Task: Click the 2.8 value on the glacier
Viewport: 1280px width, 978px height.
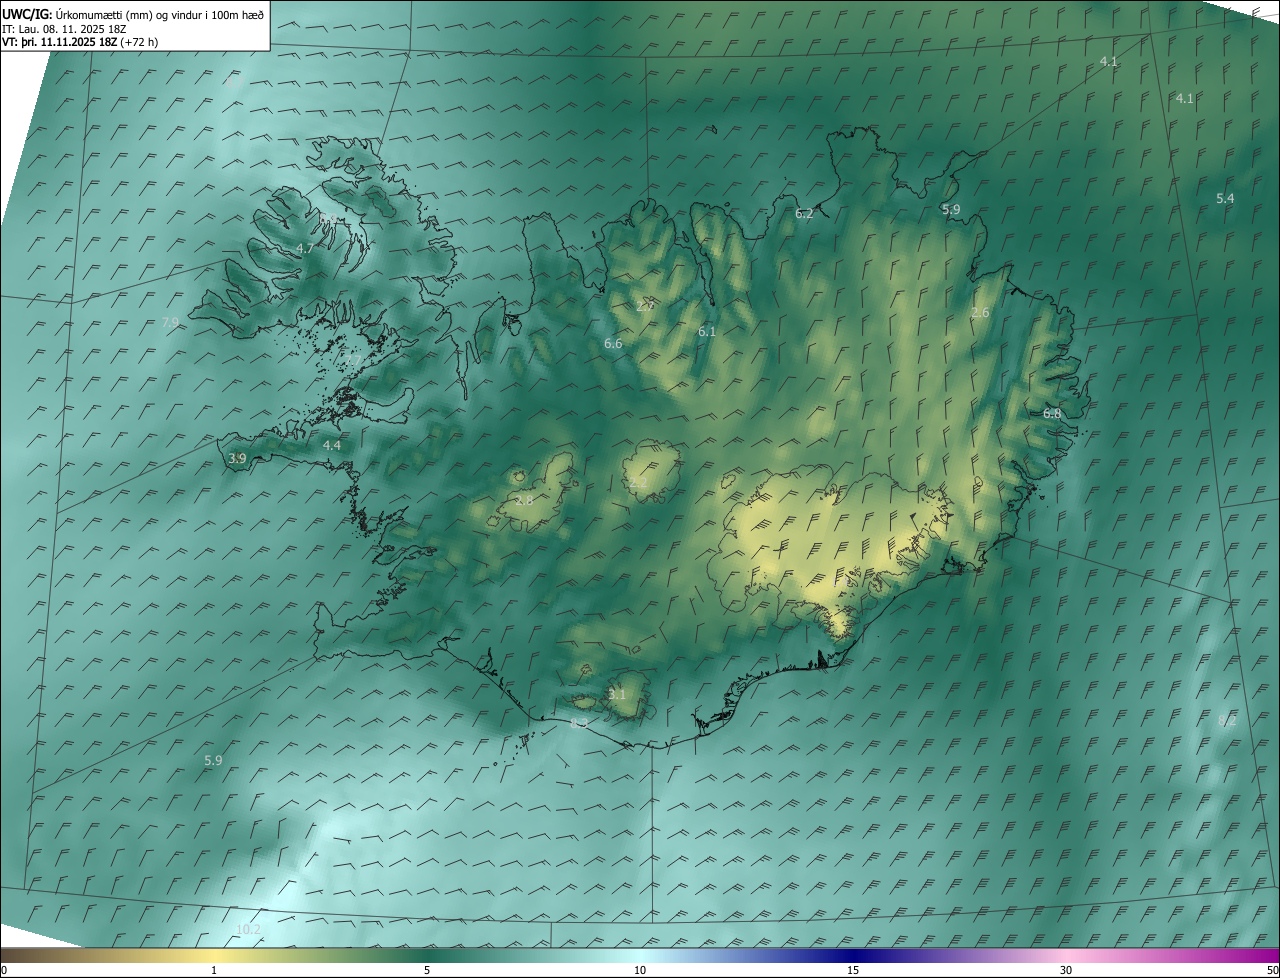Action: coord(524,500)
